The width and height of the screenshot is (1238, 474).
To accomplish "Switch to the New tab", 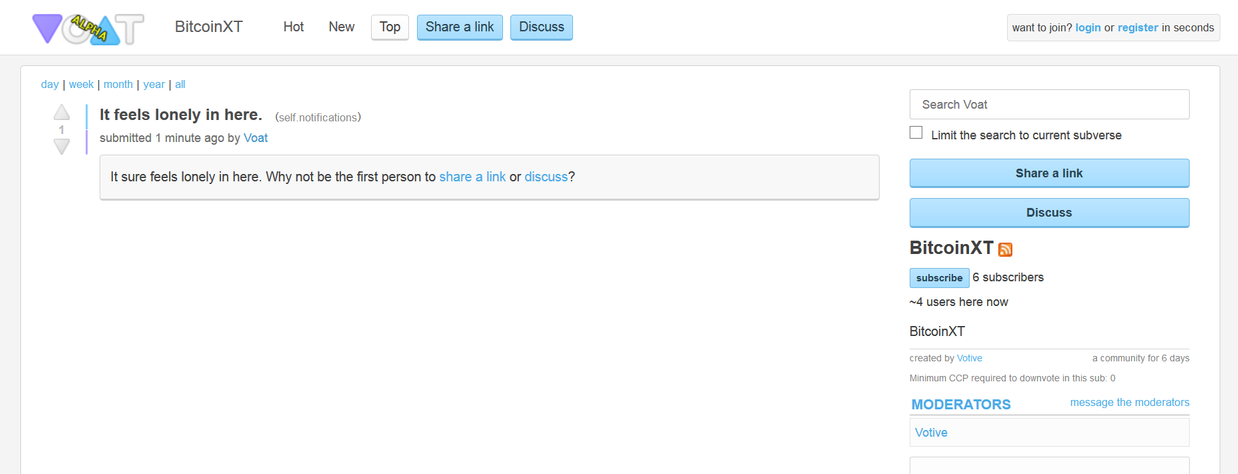I will pos(341,27).
